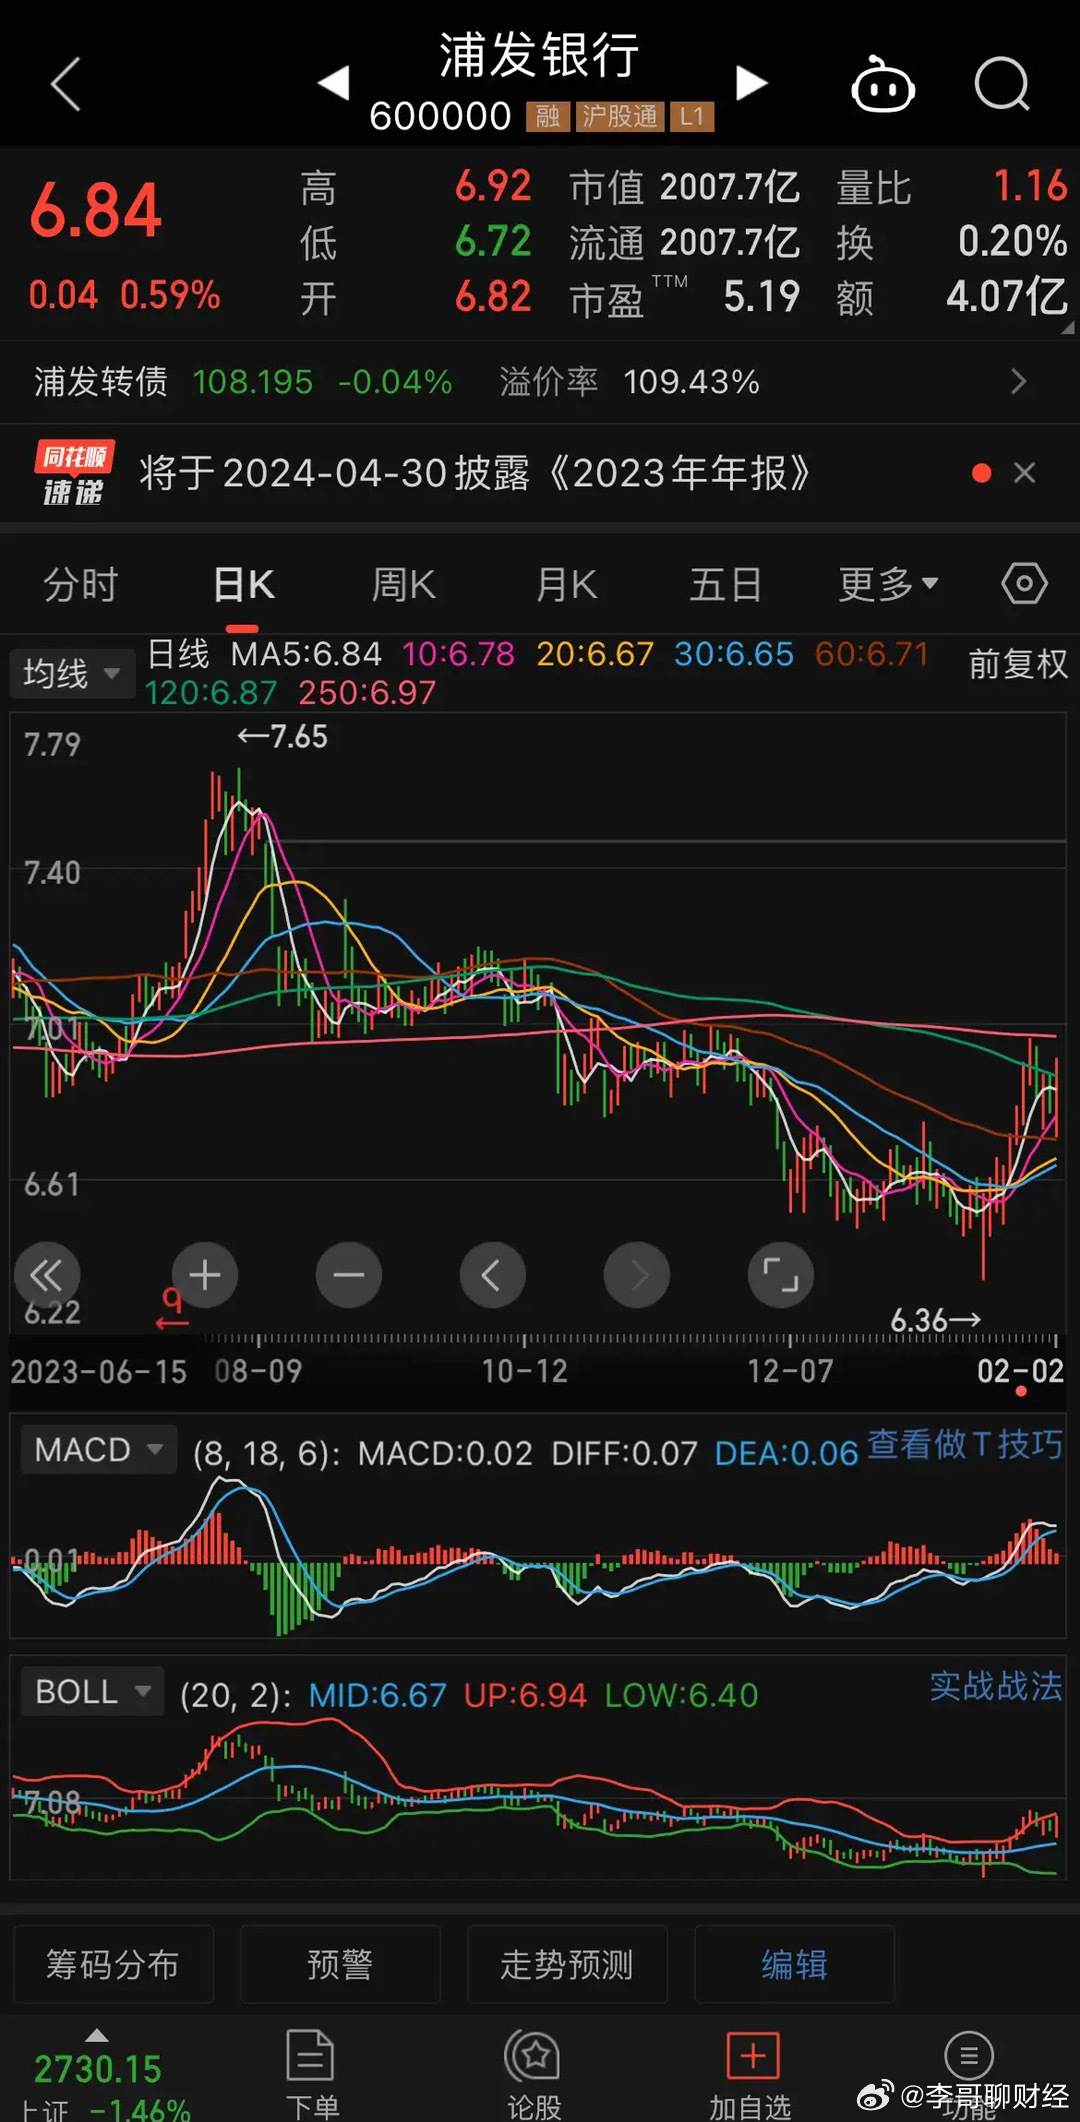Tap the 下单 order icon
The width and height of the screenshot is (1080, 2122).
point(311,2055)
